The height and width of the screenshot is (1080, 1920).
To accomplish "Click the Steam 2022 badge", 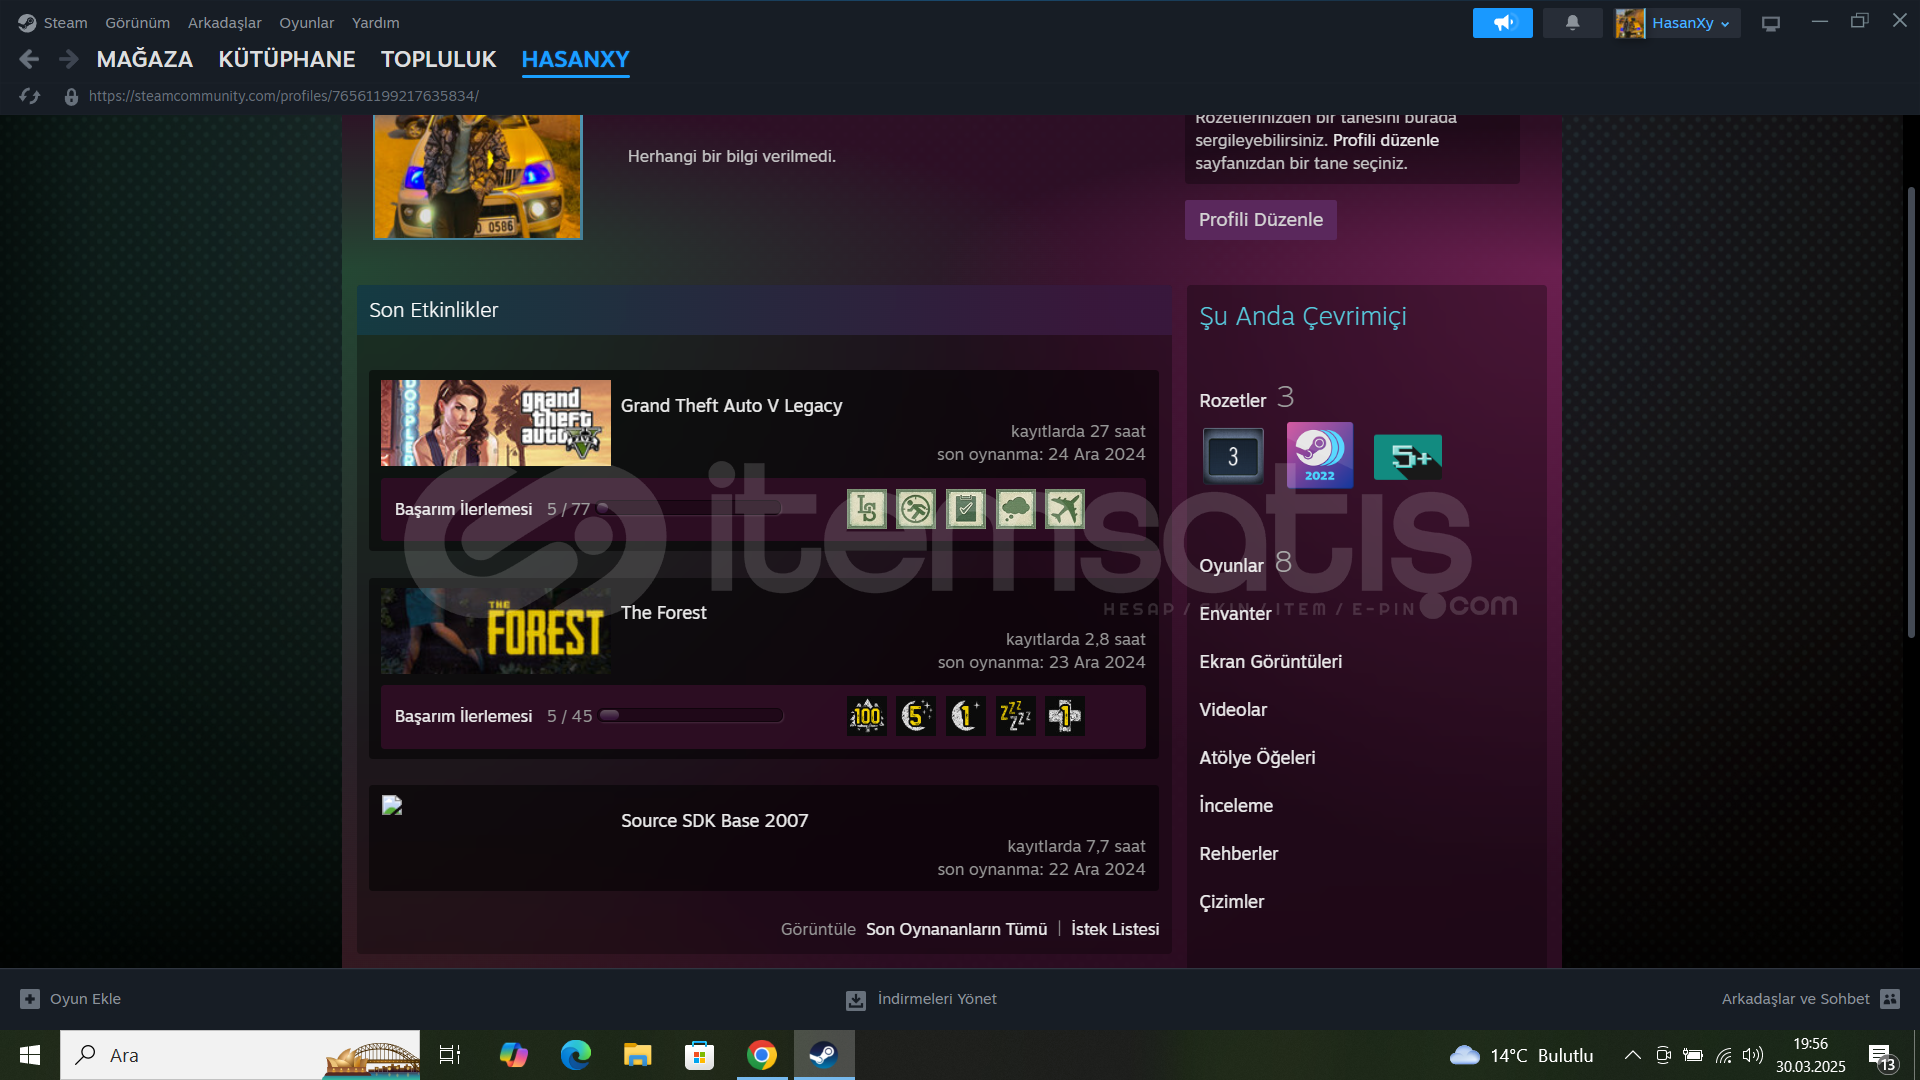I will [1320, 455].
